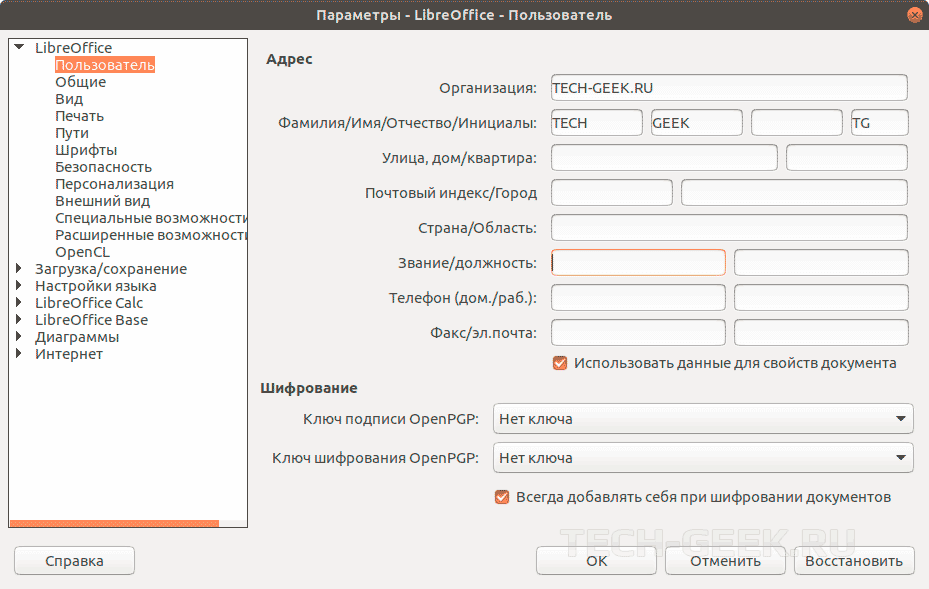This screenshot has width=929, height=589.
Task: Select Безопасность in the options tree
Action: pyautogui.click(x=103, y=167)
